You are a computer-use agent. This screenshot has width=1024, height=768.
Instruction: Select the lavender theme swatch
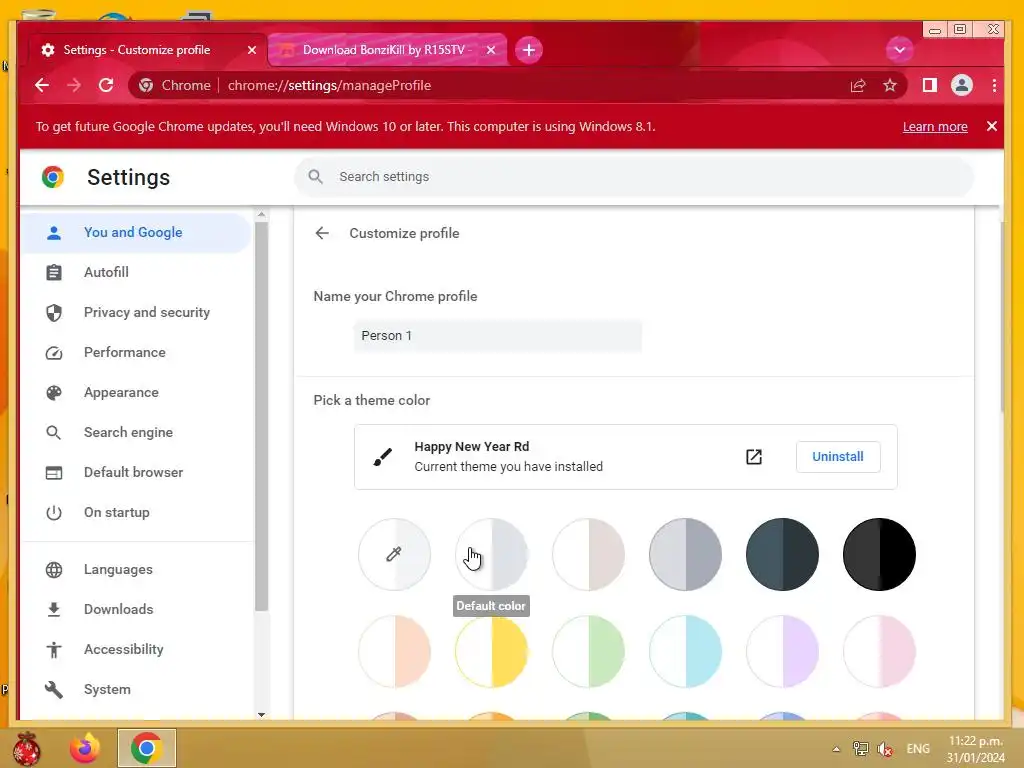click(x=782, y=651)
